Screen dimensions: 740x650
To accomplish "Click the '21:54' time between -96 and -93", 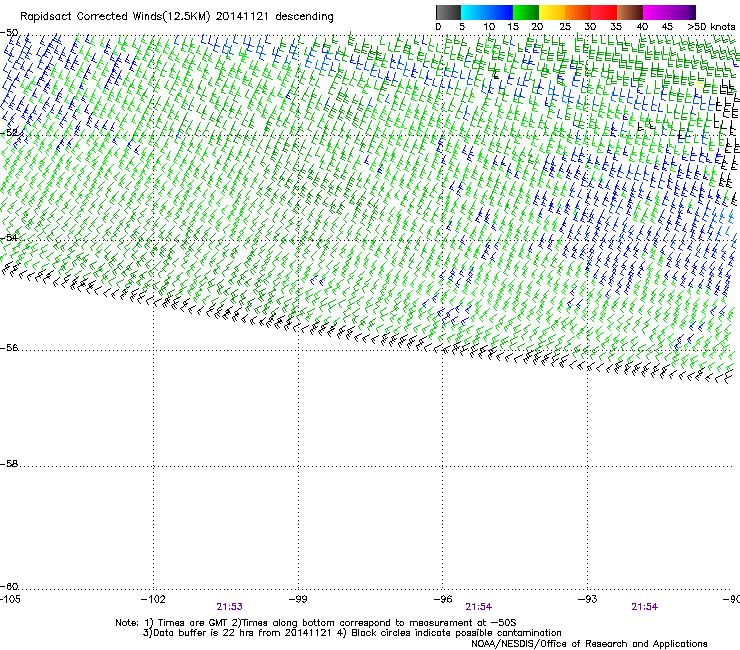I will coord(479,607).
